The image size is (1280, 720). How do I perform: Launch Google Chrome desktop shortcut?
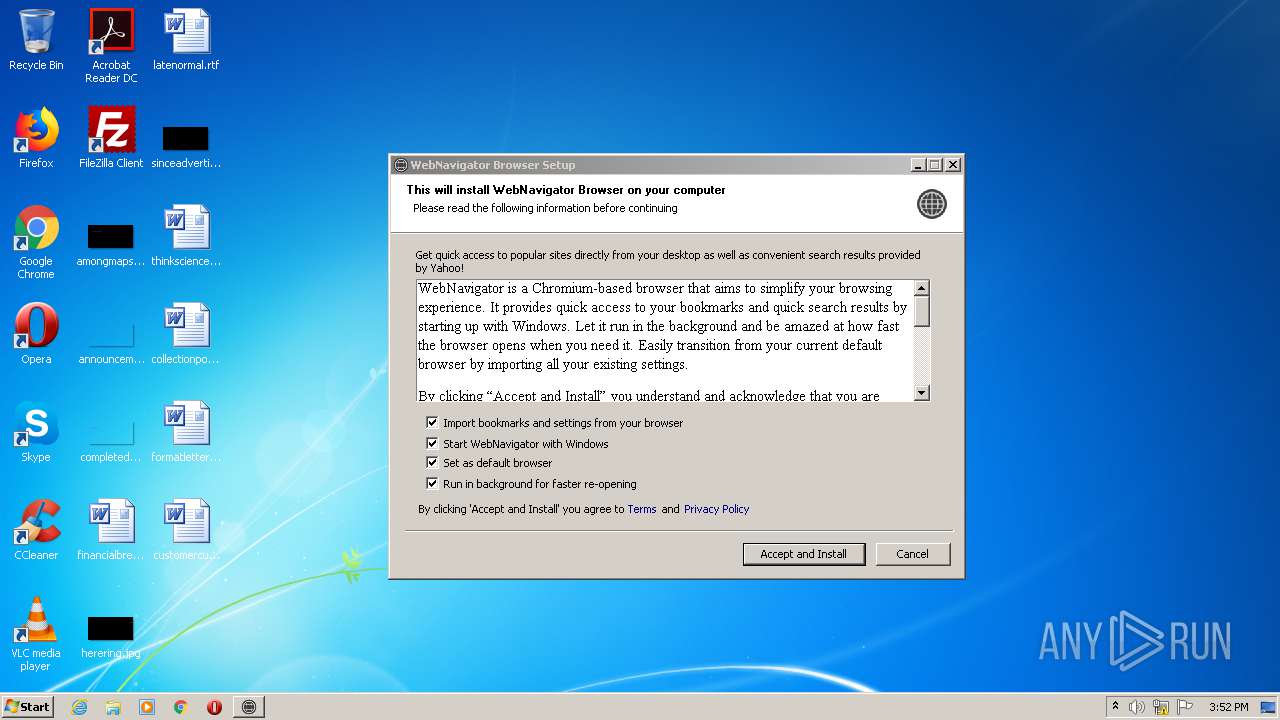(36, 242)
